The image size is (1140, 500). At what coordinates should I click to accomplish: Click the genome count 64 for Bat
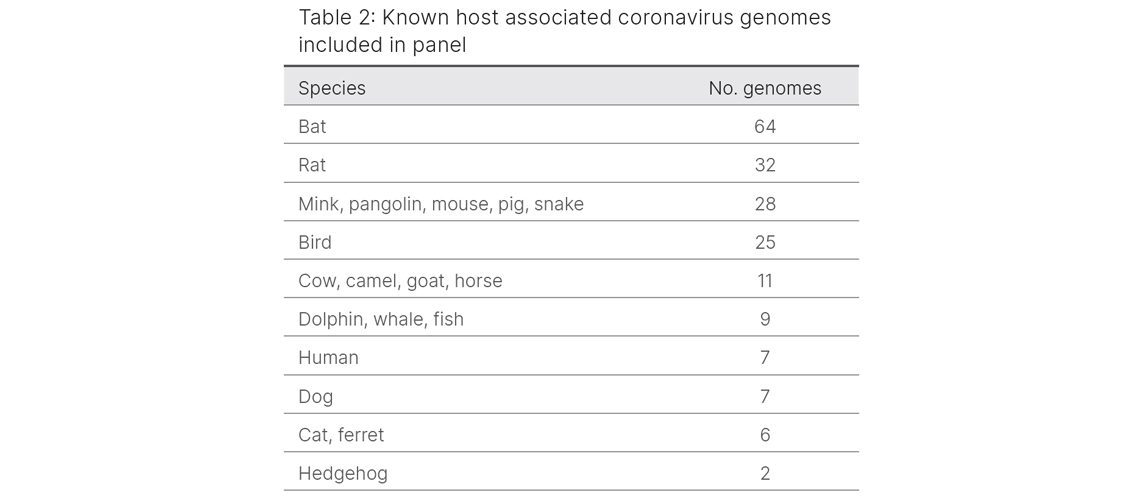click(765, 127)
